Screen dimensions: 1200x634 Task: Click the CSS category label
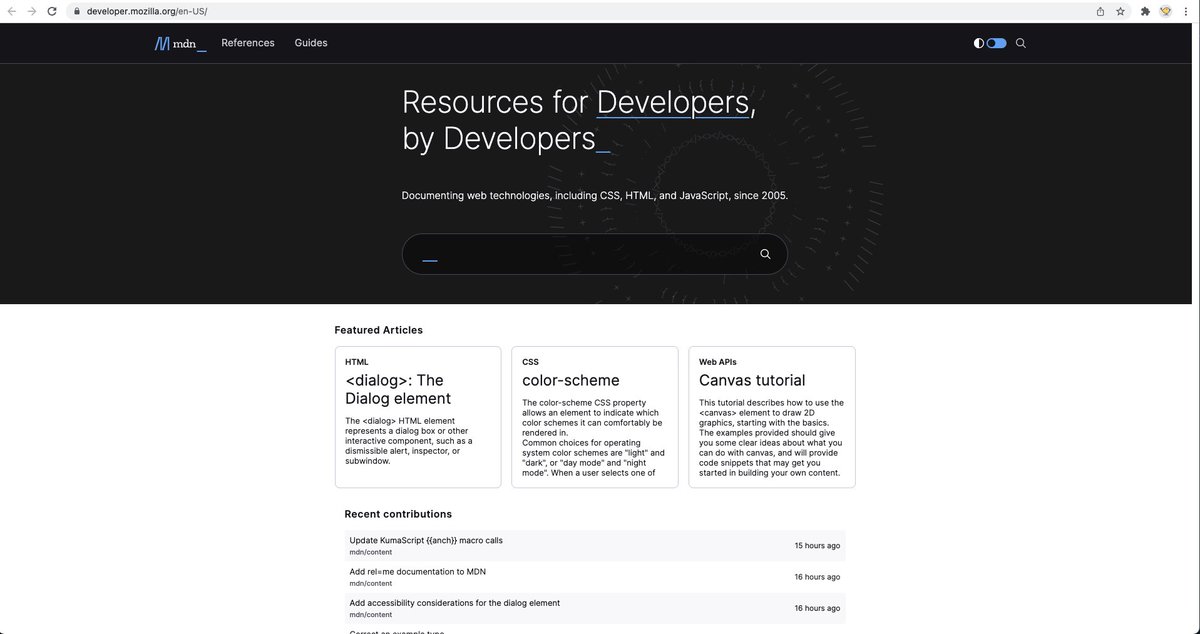tap(530, 362)
